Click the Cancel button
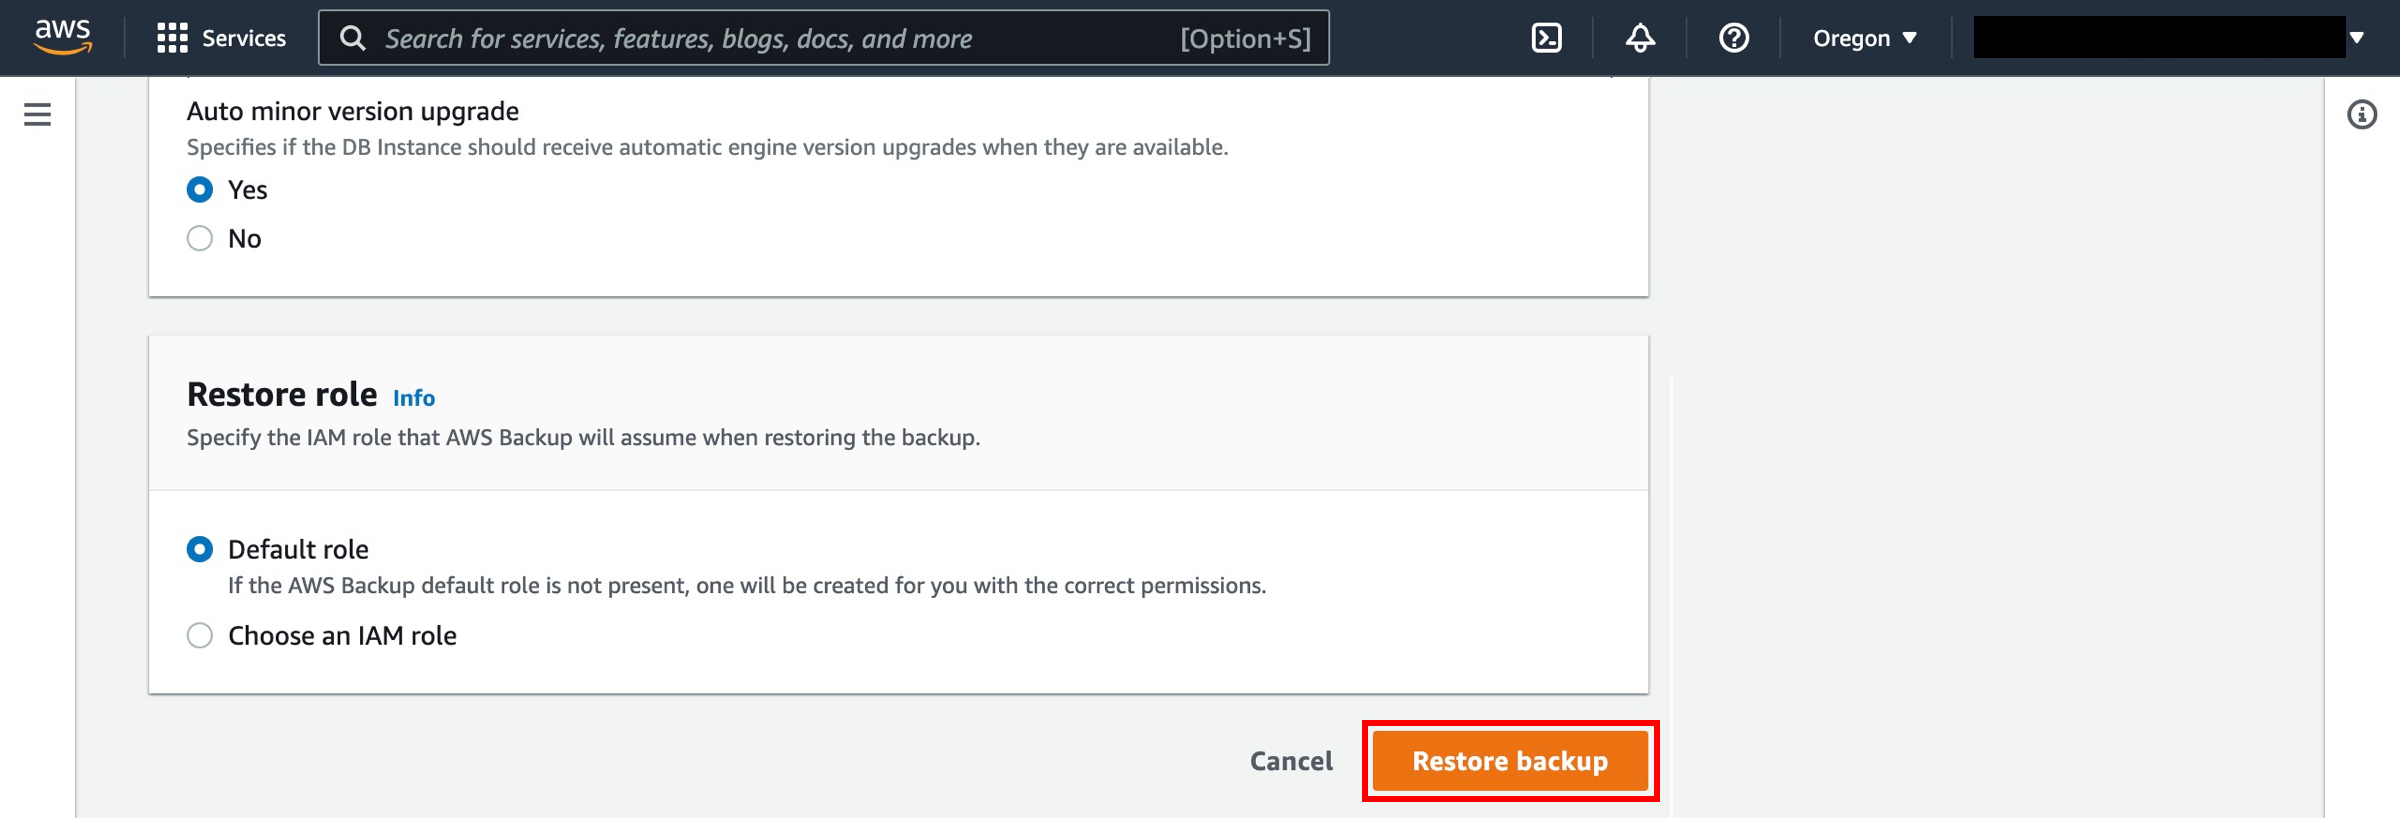The image size is (2400, 818). coord(1291,761)
